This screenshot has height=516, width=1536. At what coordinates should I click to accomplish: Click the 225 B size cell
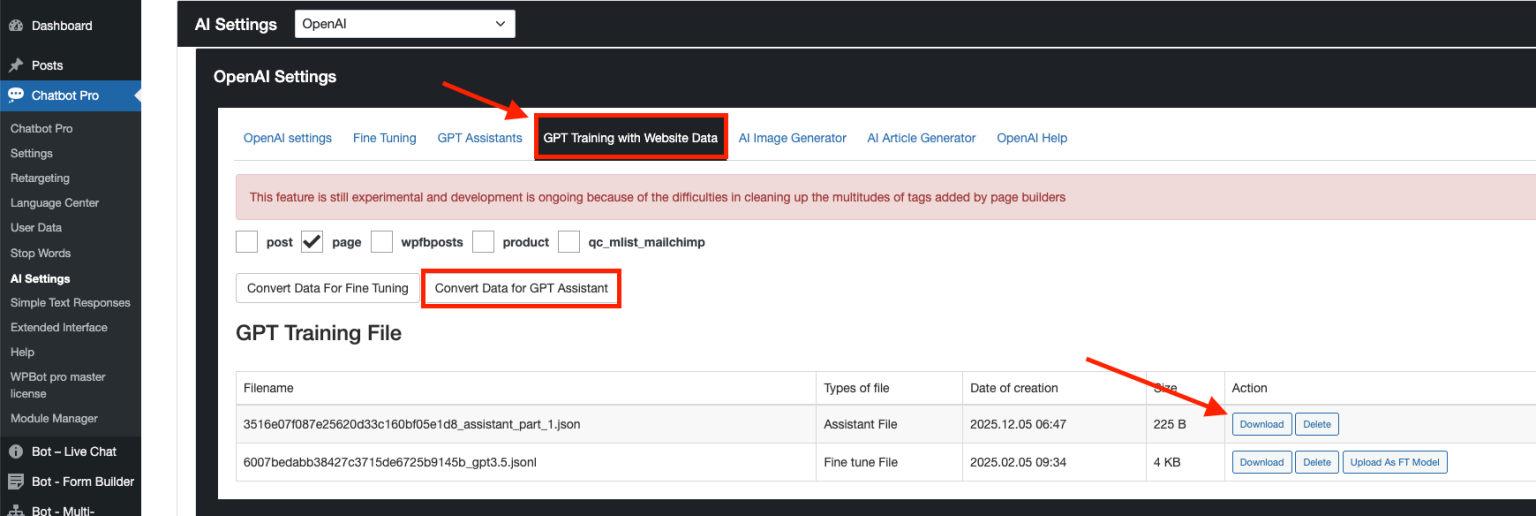pos(1185,424)
